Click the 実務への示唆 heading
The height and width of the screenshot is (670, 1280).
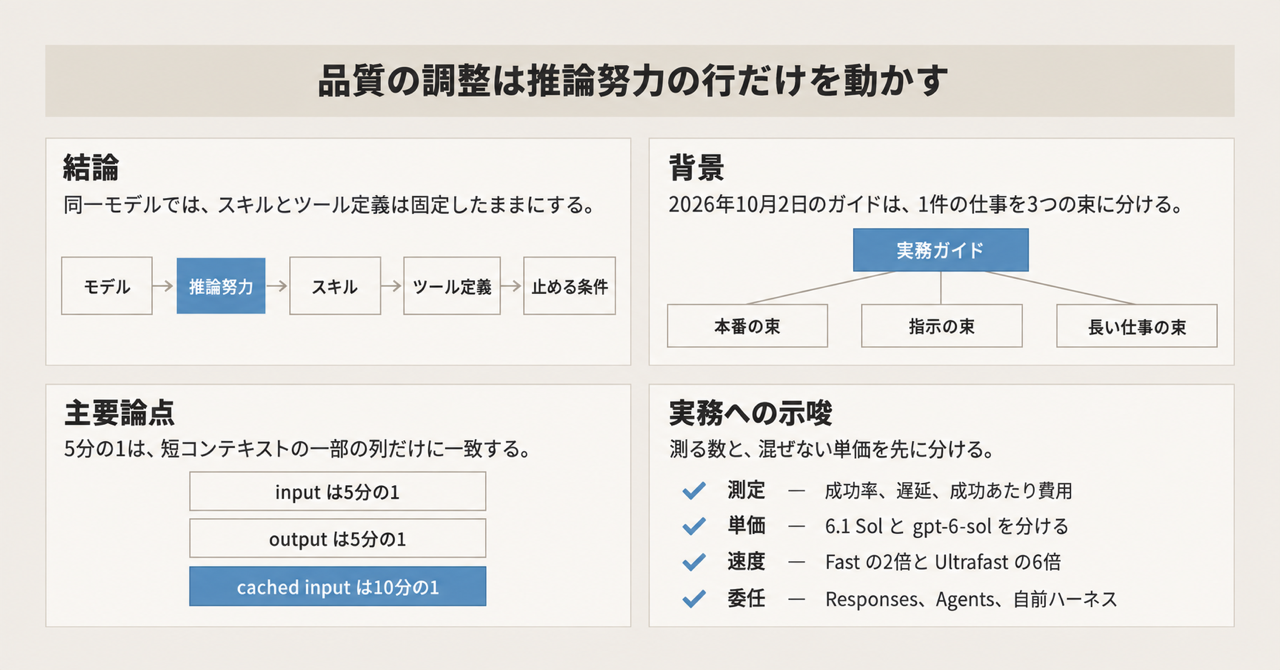pyautogui.click(x=751, y=413)
